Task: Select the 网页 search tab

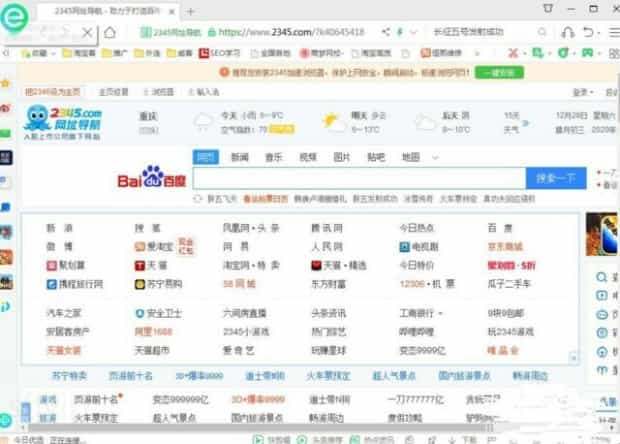Action: [x=206, y=157]
